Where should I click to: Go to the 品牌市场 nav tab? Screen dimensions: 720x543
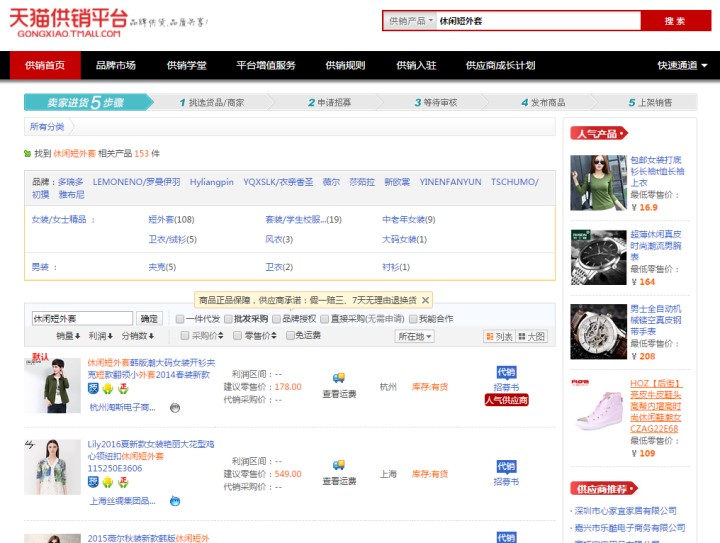[116, 66]
